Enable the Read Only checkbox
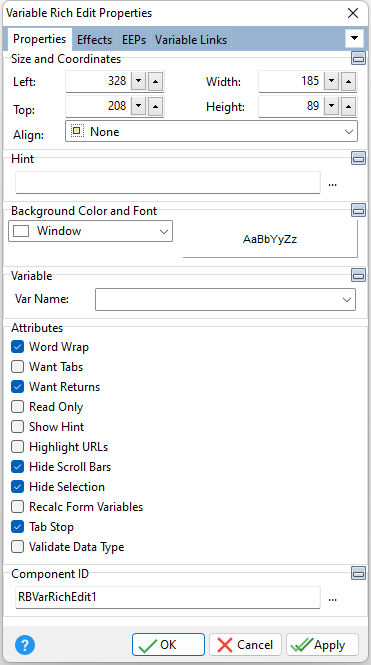Image resolution: width=371 pixels, height=665 pixels. pos(17,407)
